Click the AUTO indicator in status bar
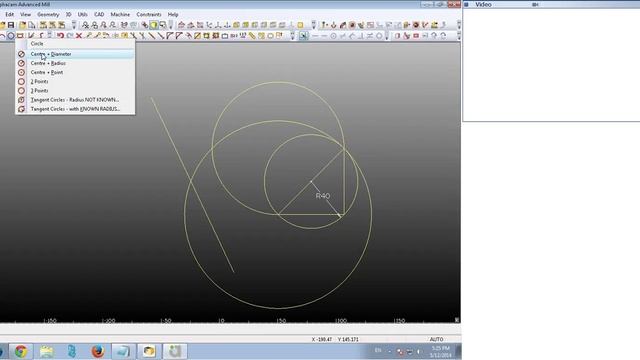640x360 pixels. point(436,339)
